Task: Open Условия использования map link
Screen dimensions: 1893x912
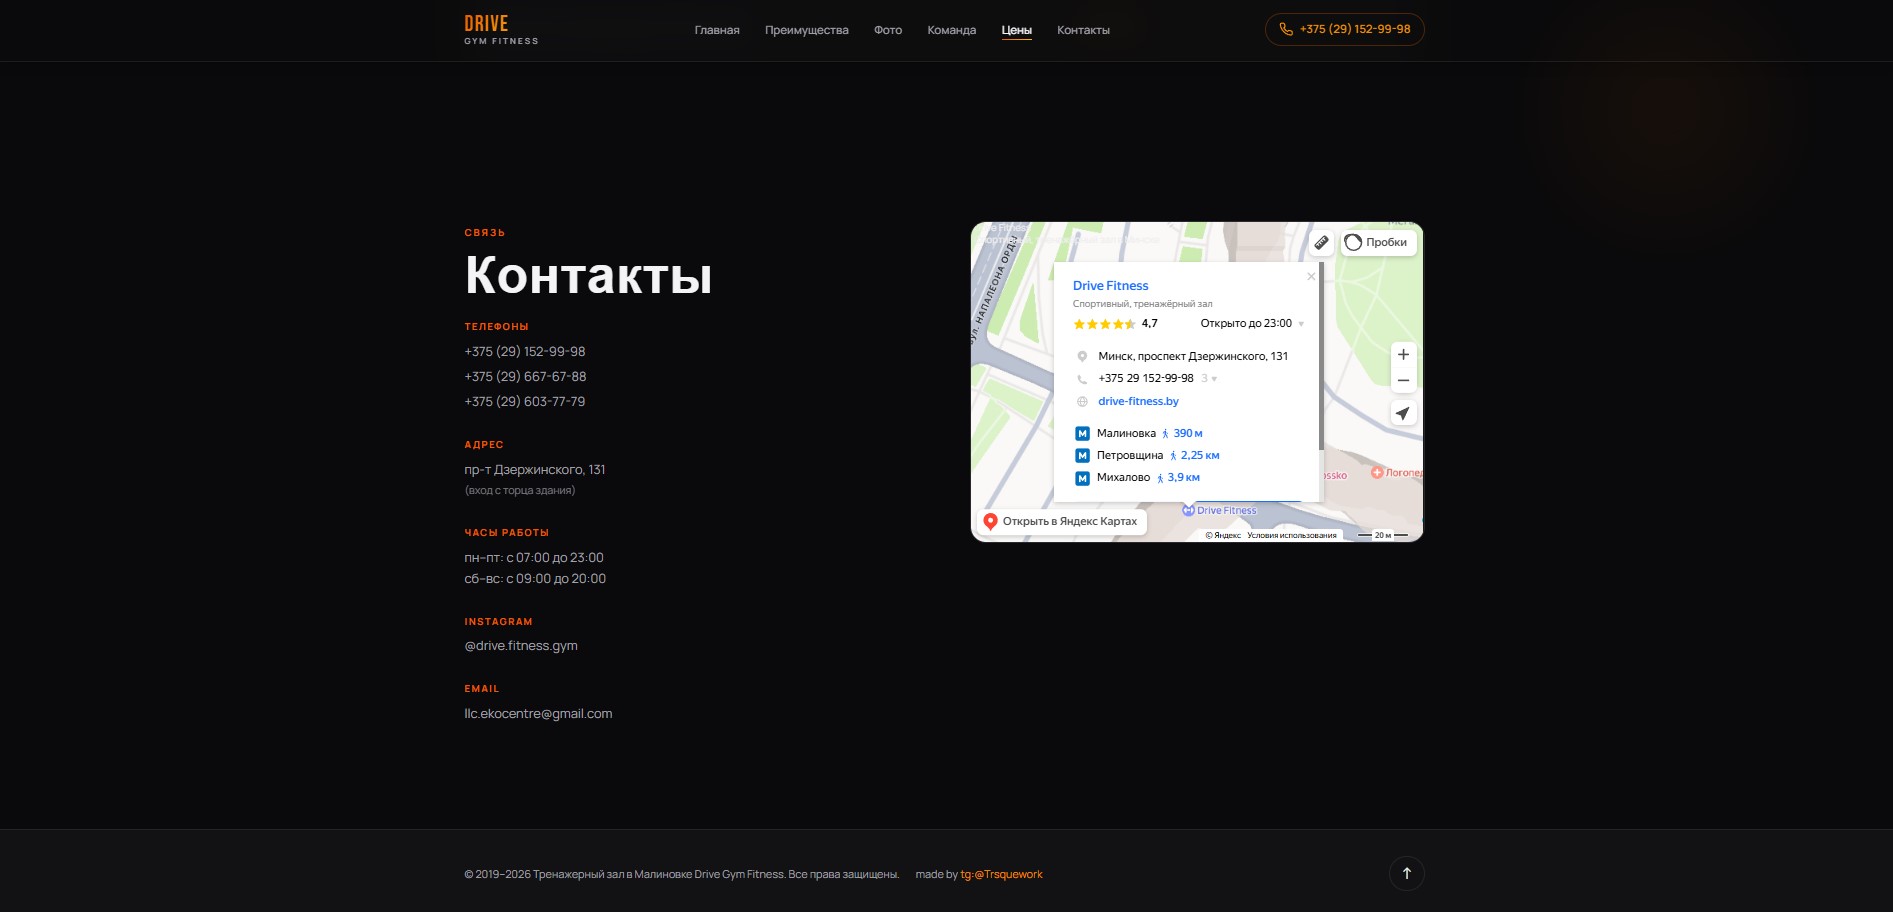Action: click(x=1292, y=536)
